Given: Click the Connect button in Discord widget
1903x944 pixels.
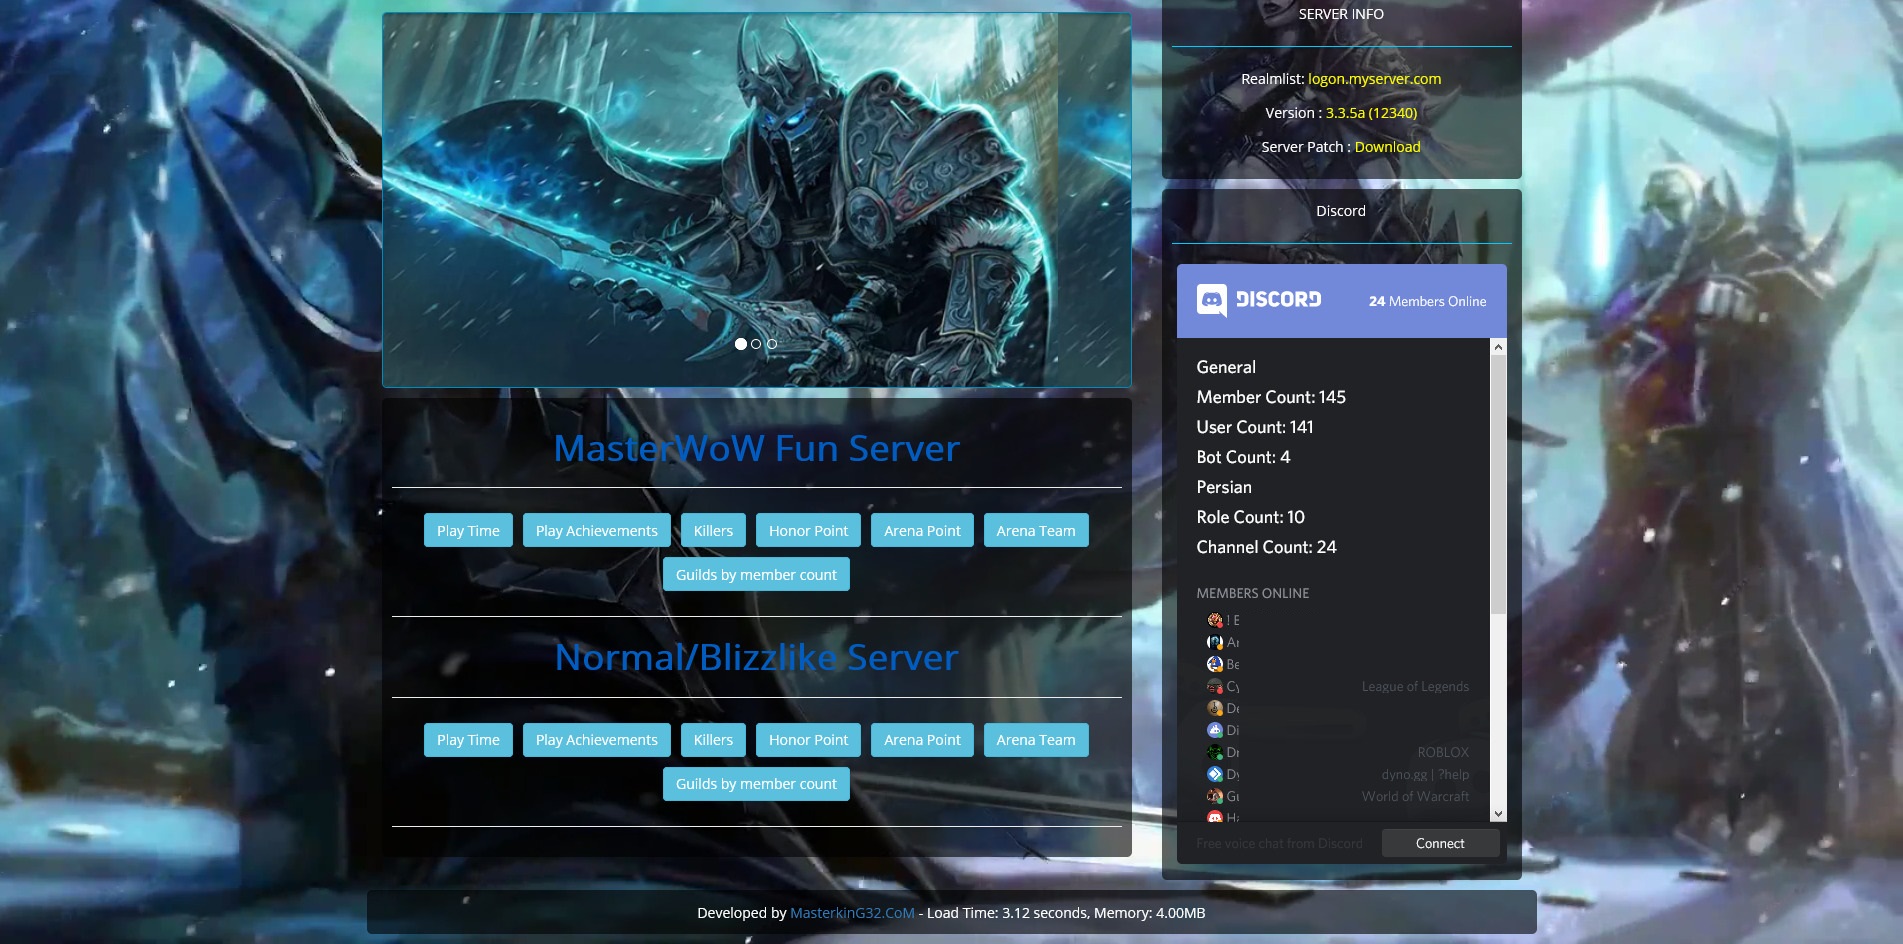Looking at the screenshot, I should pos(1440,843).
